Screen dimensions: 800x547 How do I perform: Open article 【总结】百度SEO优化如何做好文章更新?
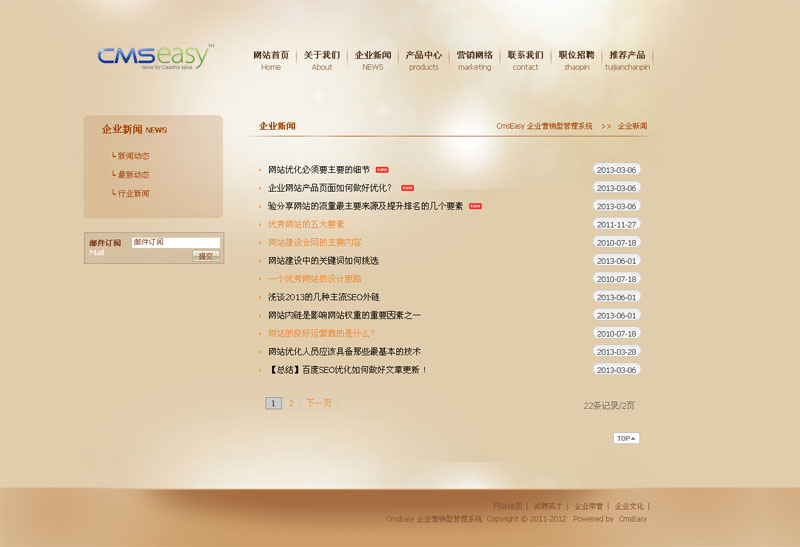pos(347,369)
